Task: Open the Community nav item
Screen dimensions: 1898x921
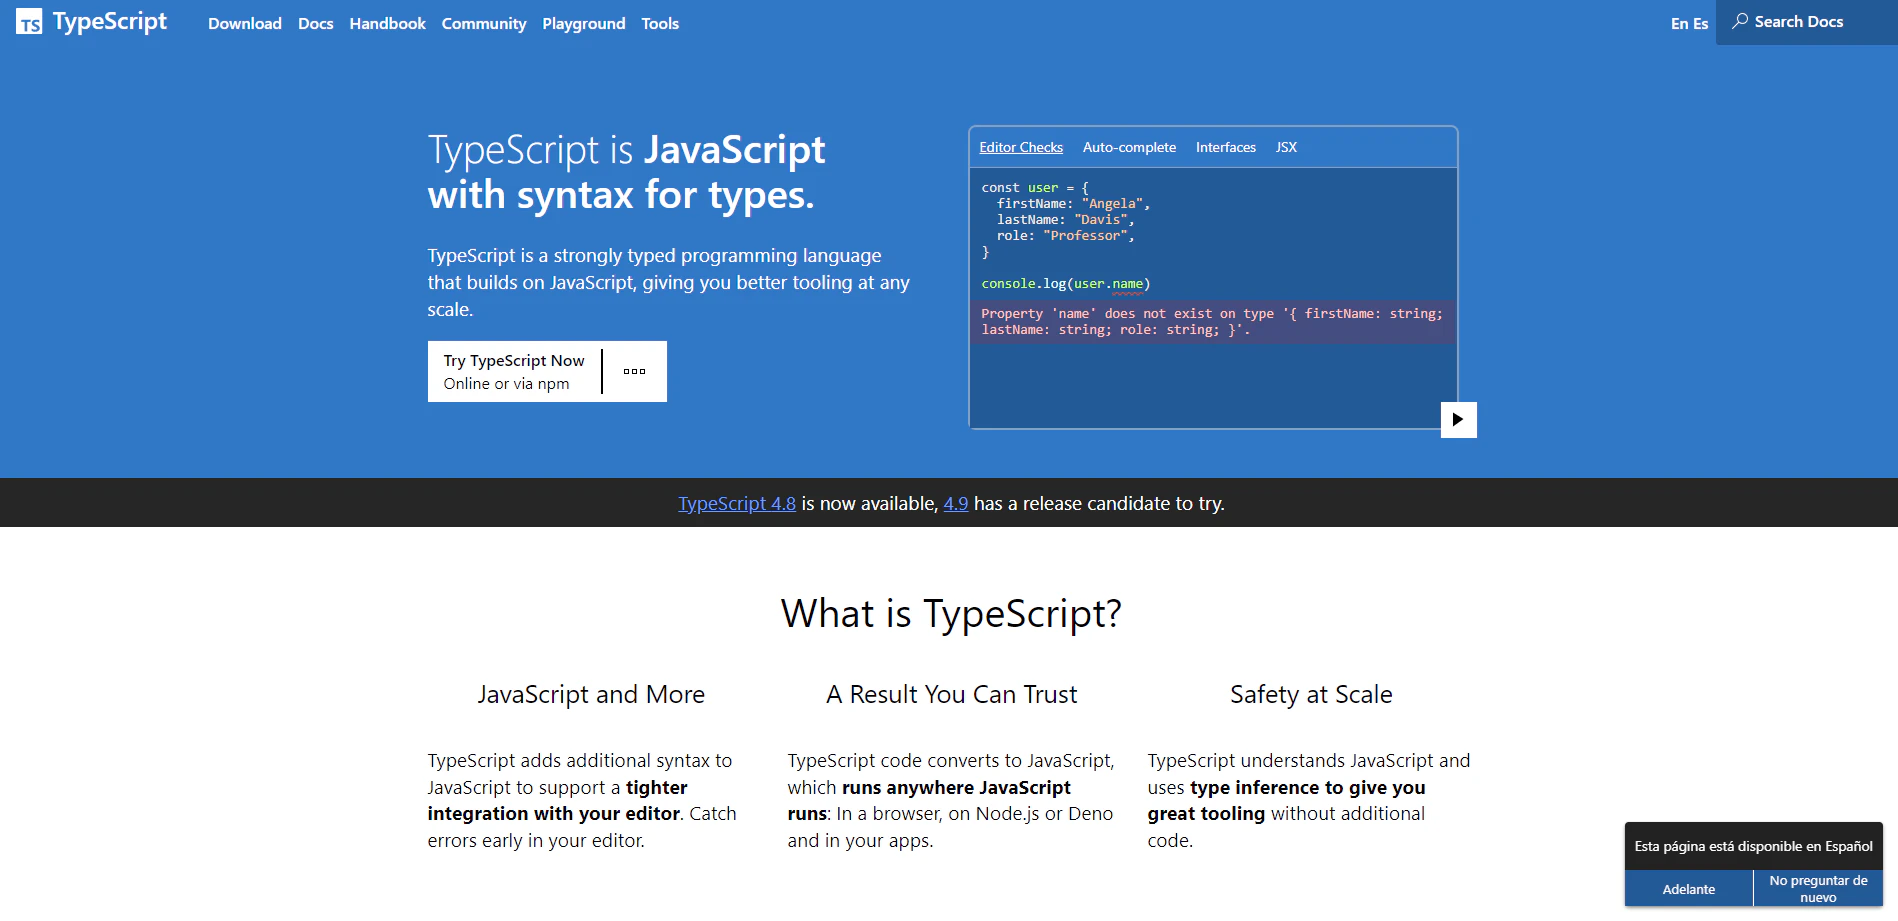Action: (484, 23)
